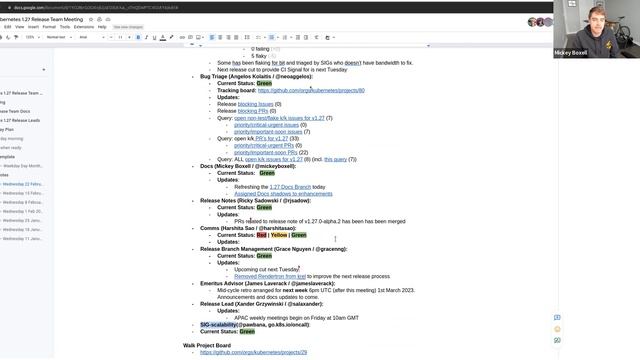
Task: Open the priority/important-soon PRs link
Action: pyautogui.click(x=266, y=152)
